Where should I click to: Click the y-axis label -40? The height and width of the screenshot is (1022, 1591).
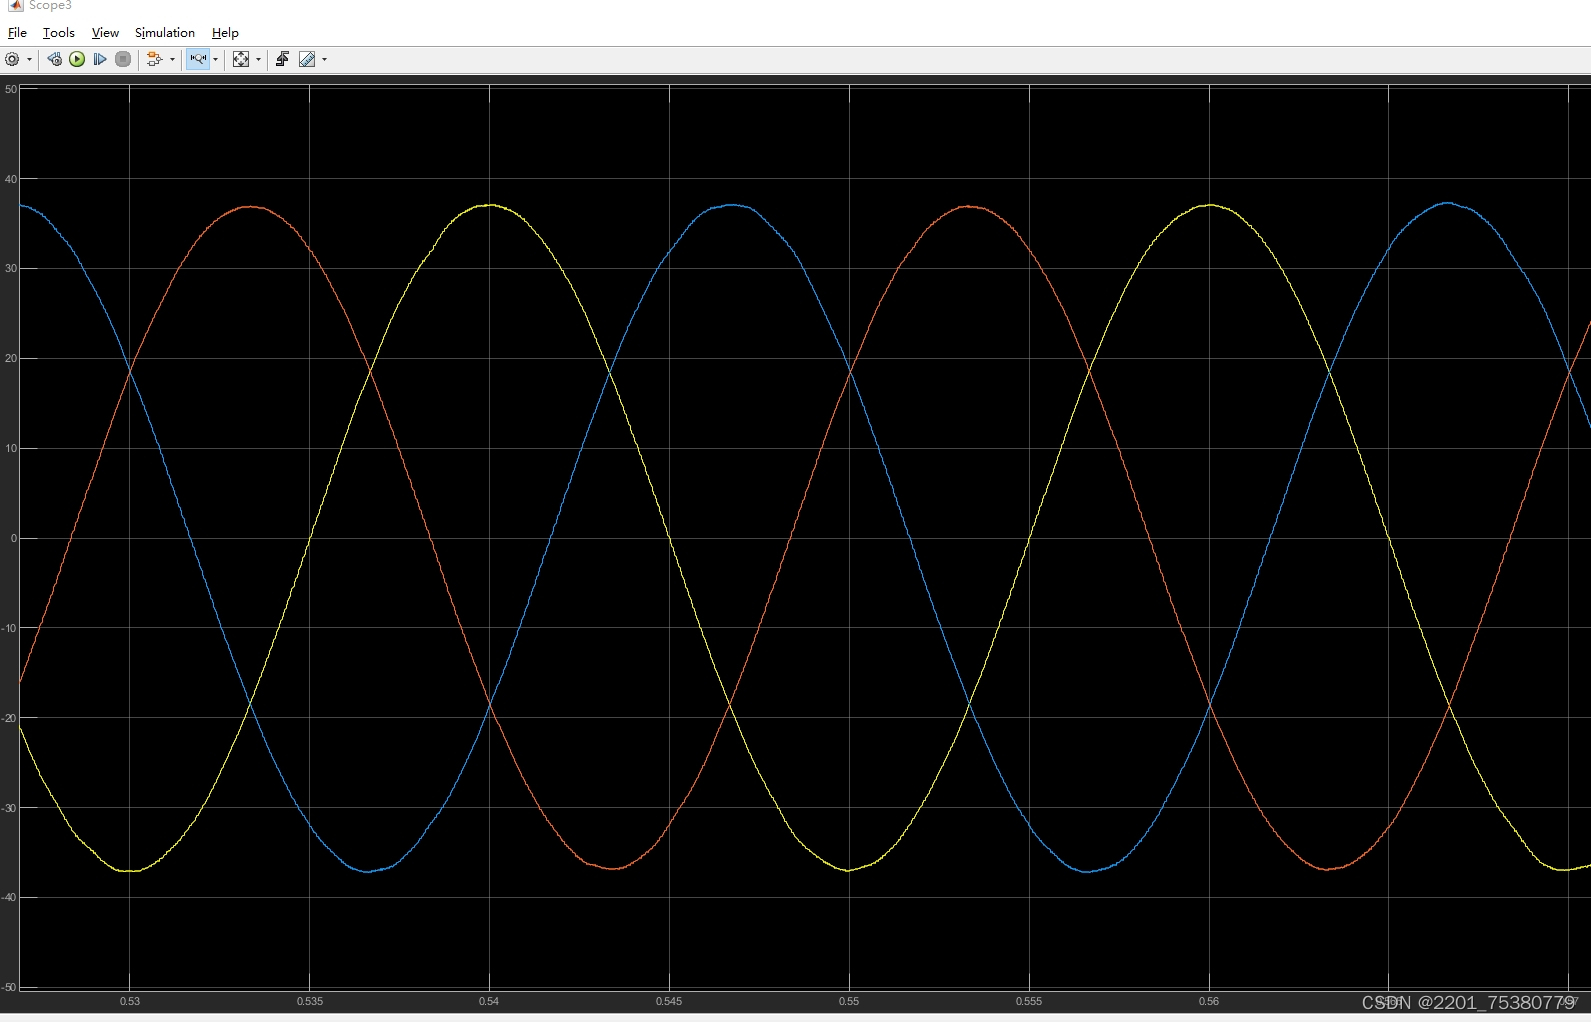[x=9, y=897]
